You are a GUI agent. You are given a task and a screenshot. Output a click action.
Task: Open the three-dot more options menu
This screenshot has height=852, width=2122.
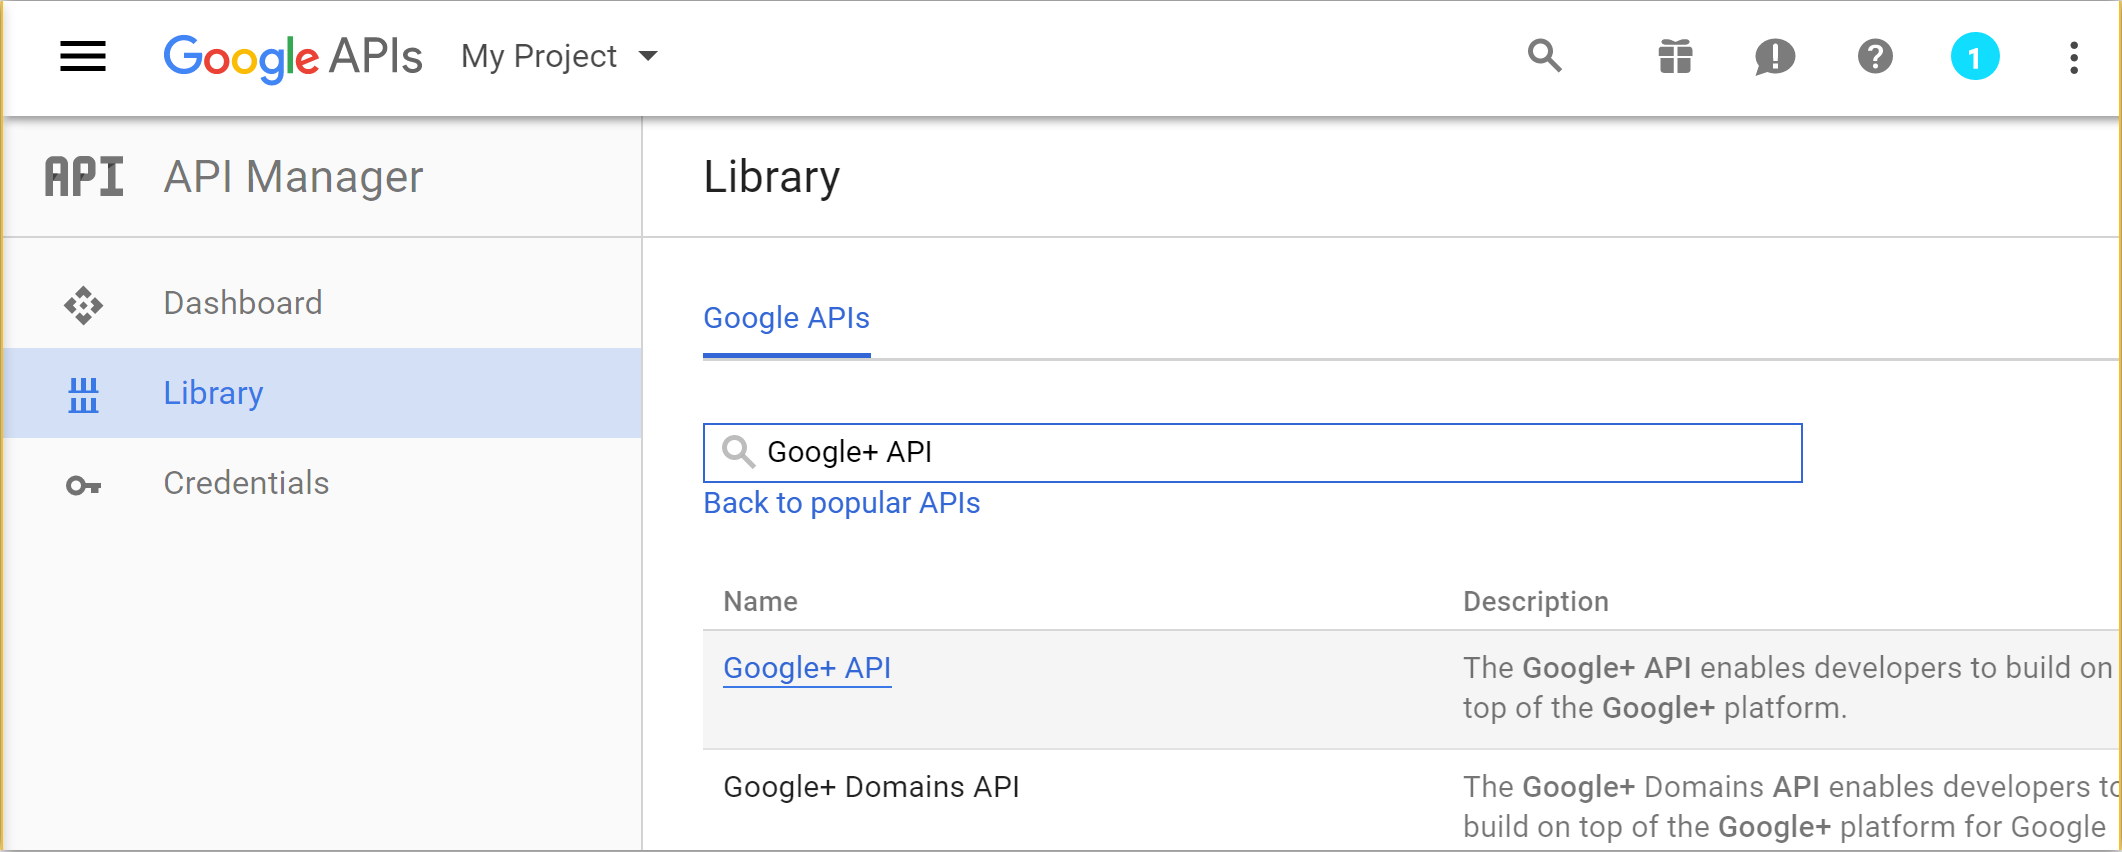point(2074,57)
